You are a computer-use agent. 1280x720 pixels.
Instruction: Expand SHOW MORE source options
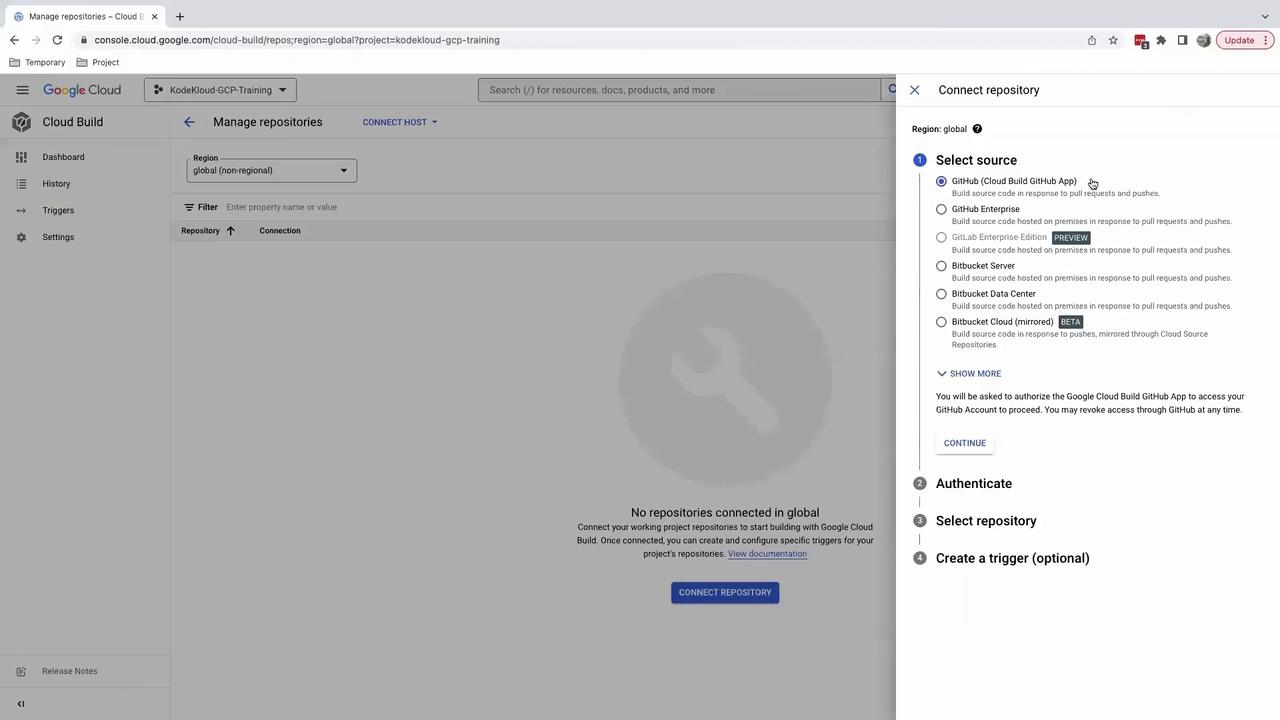[969, 373]
